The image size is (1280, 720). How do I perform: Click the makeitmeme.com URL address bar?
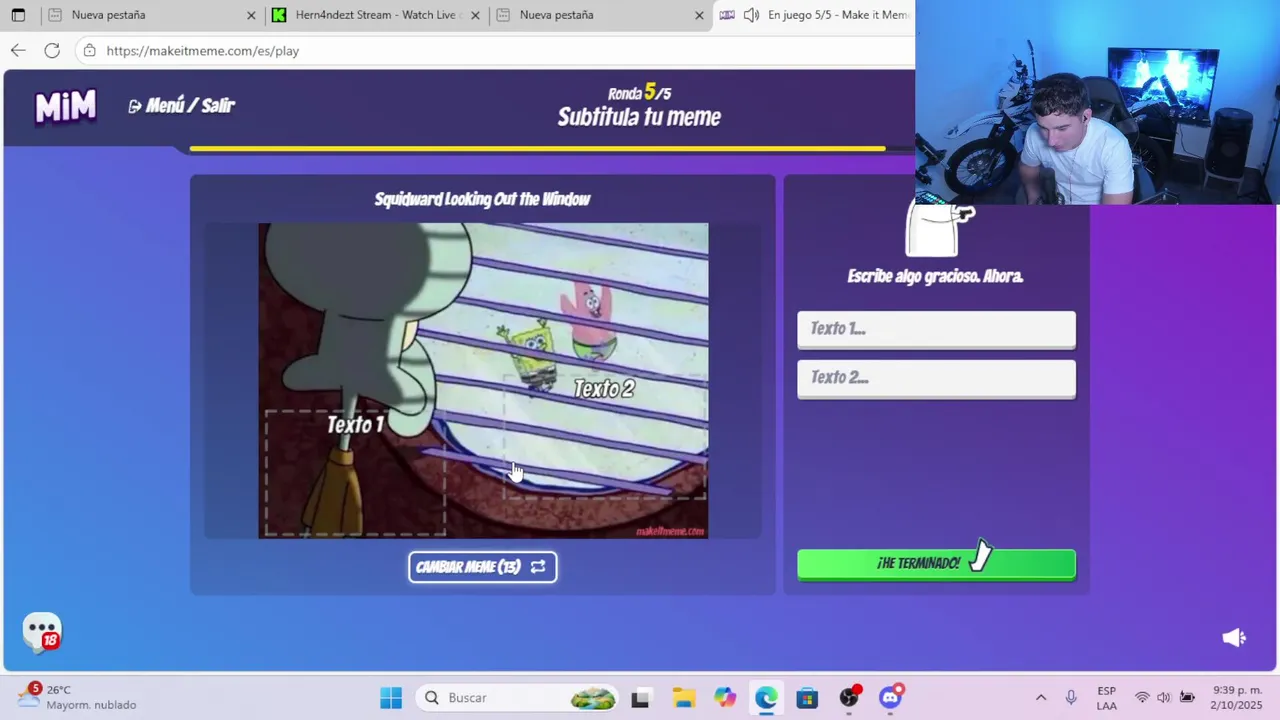coord(203,51)
